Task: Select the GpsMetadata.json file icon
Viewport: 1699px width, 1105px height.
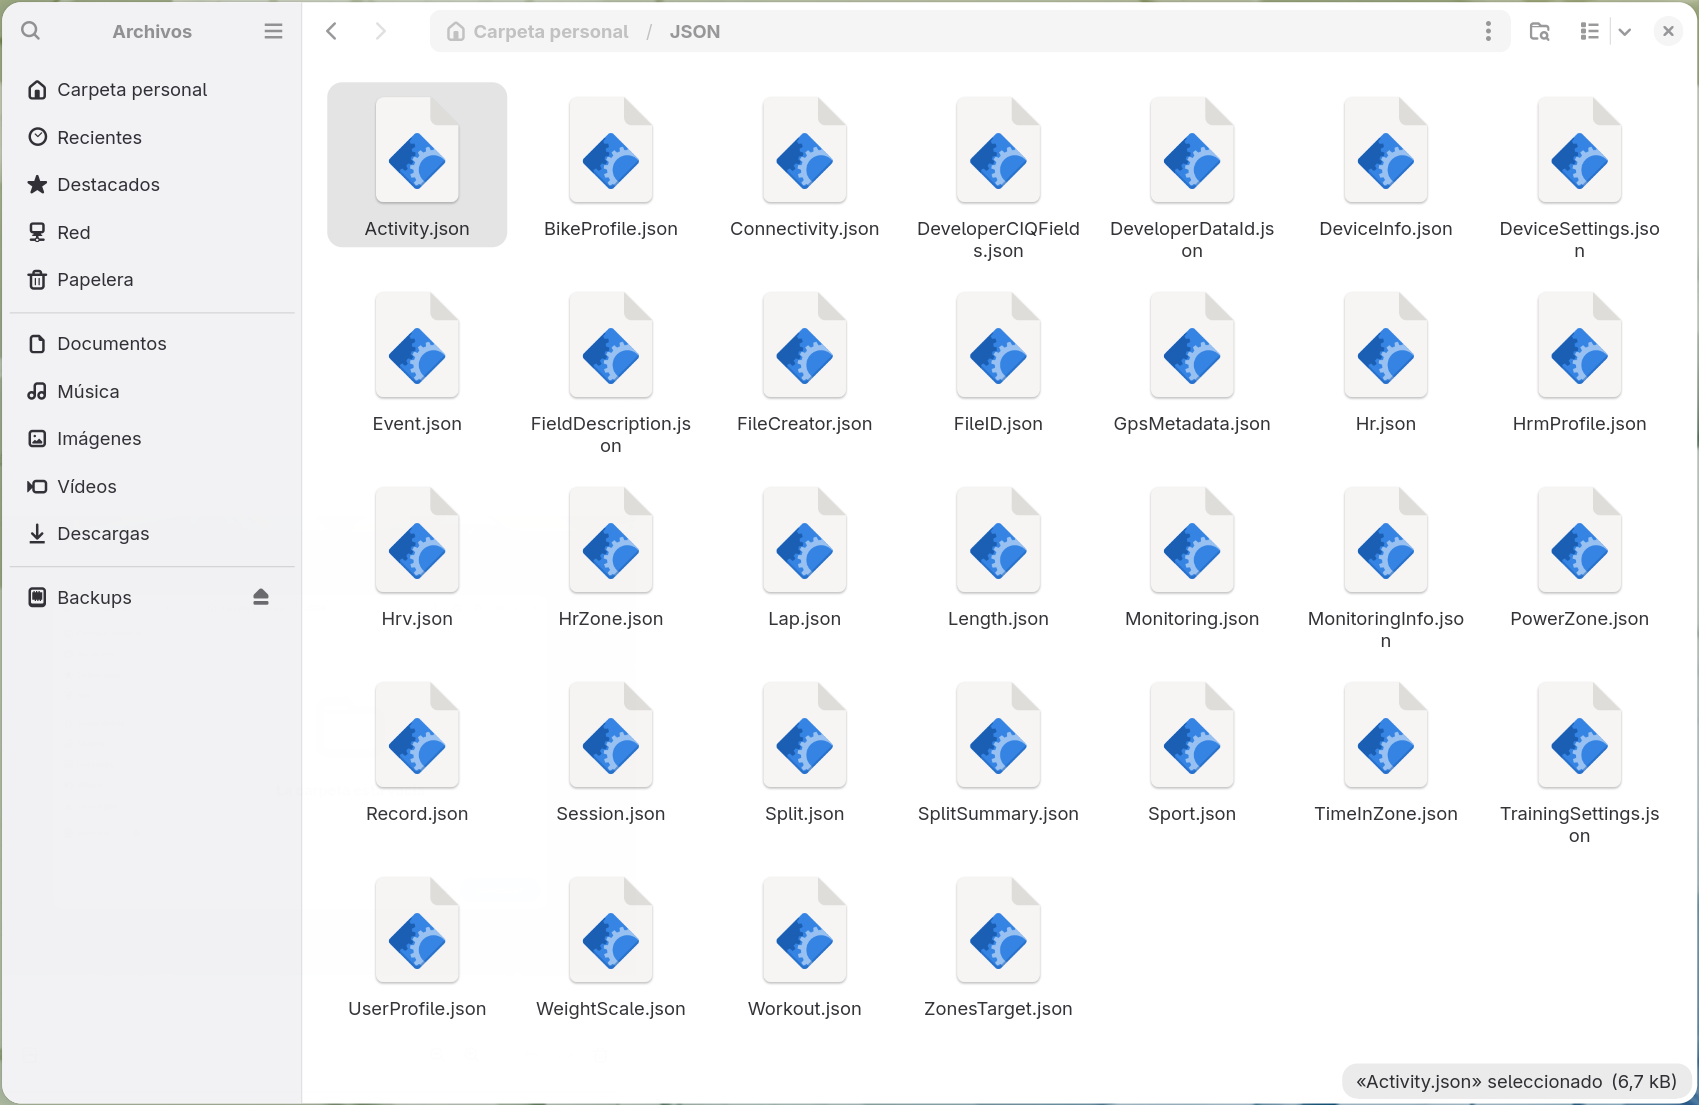Action: click(x=1192, y=345)
